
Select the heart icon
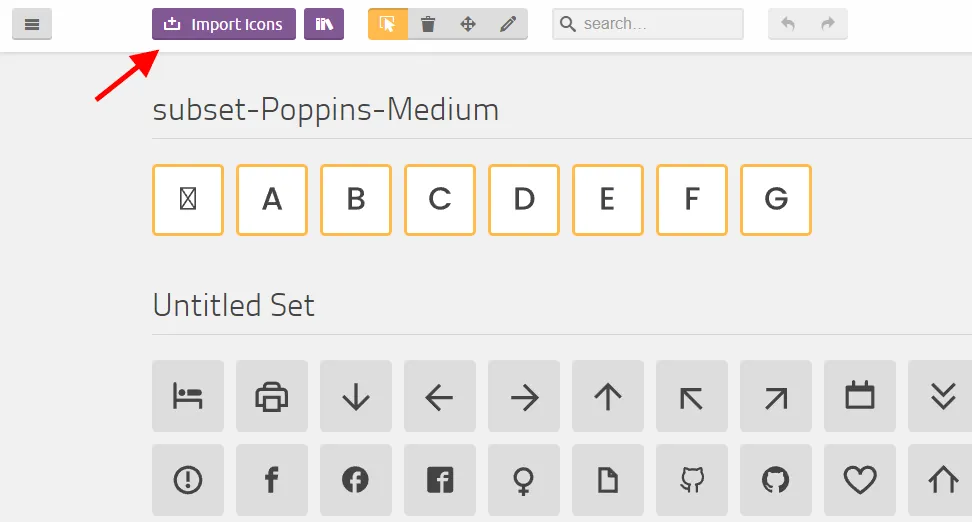point(860,480)
